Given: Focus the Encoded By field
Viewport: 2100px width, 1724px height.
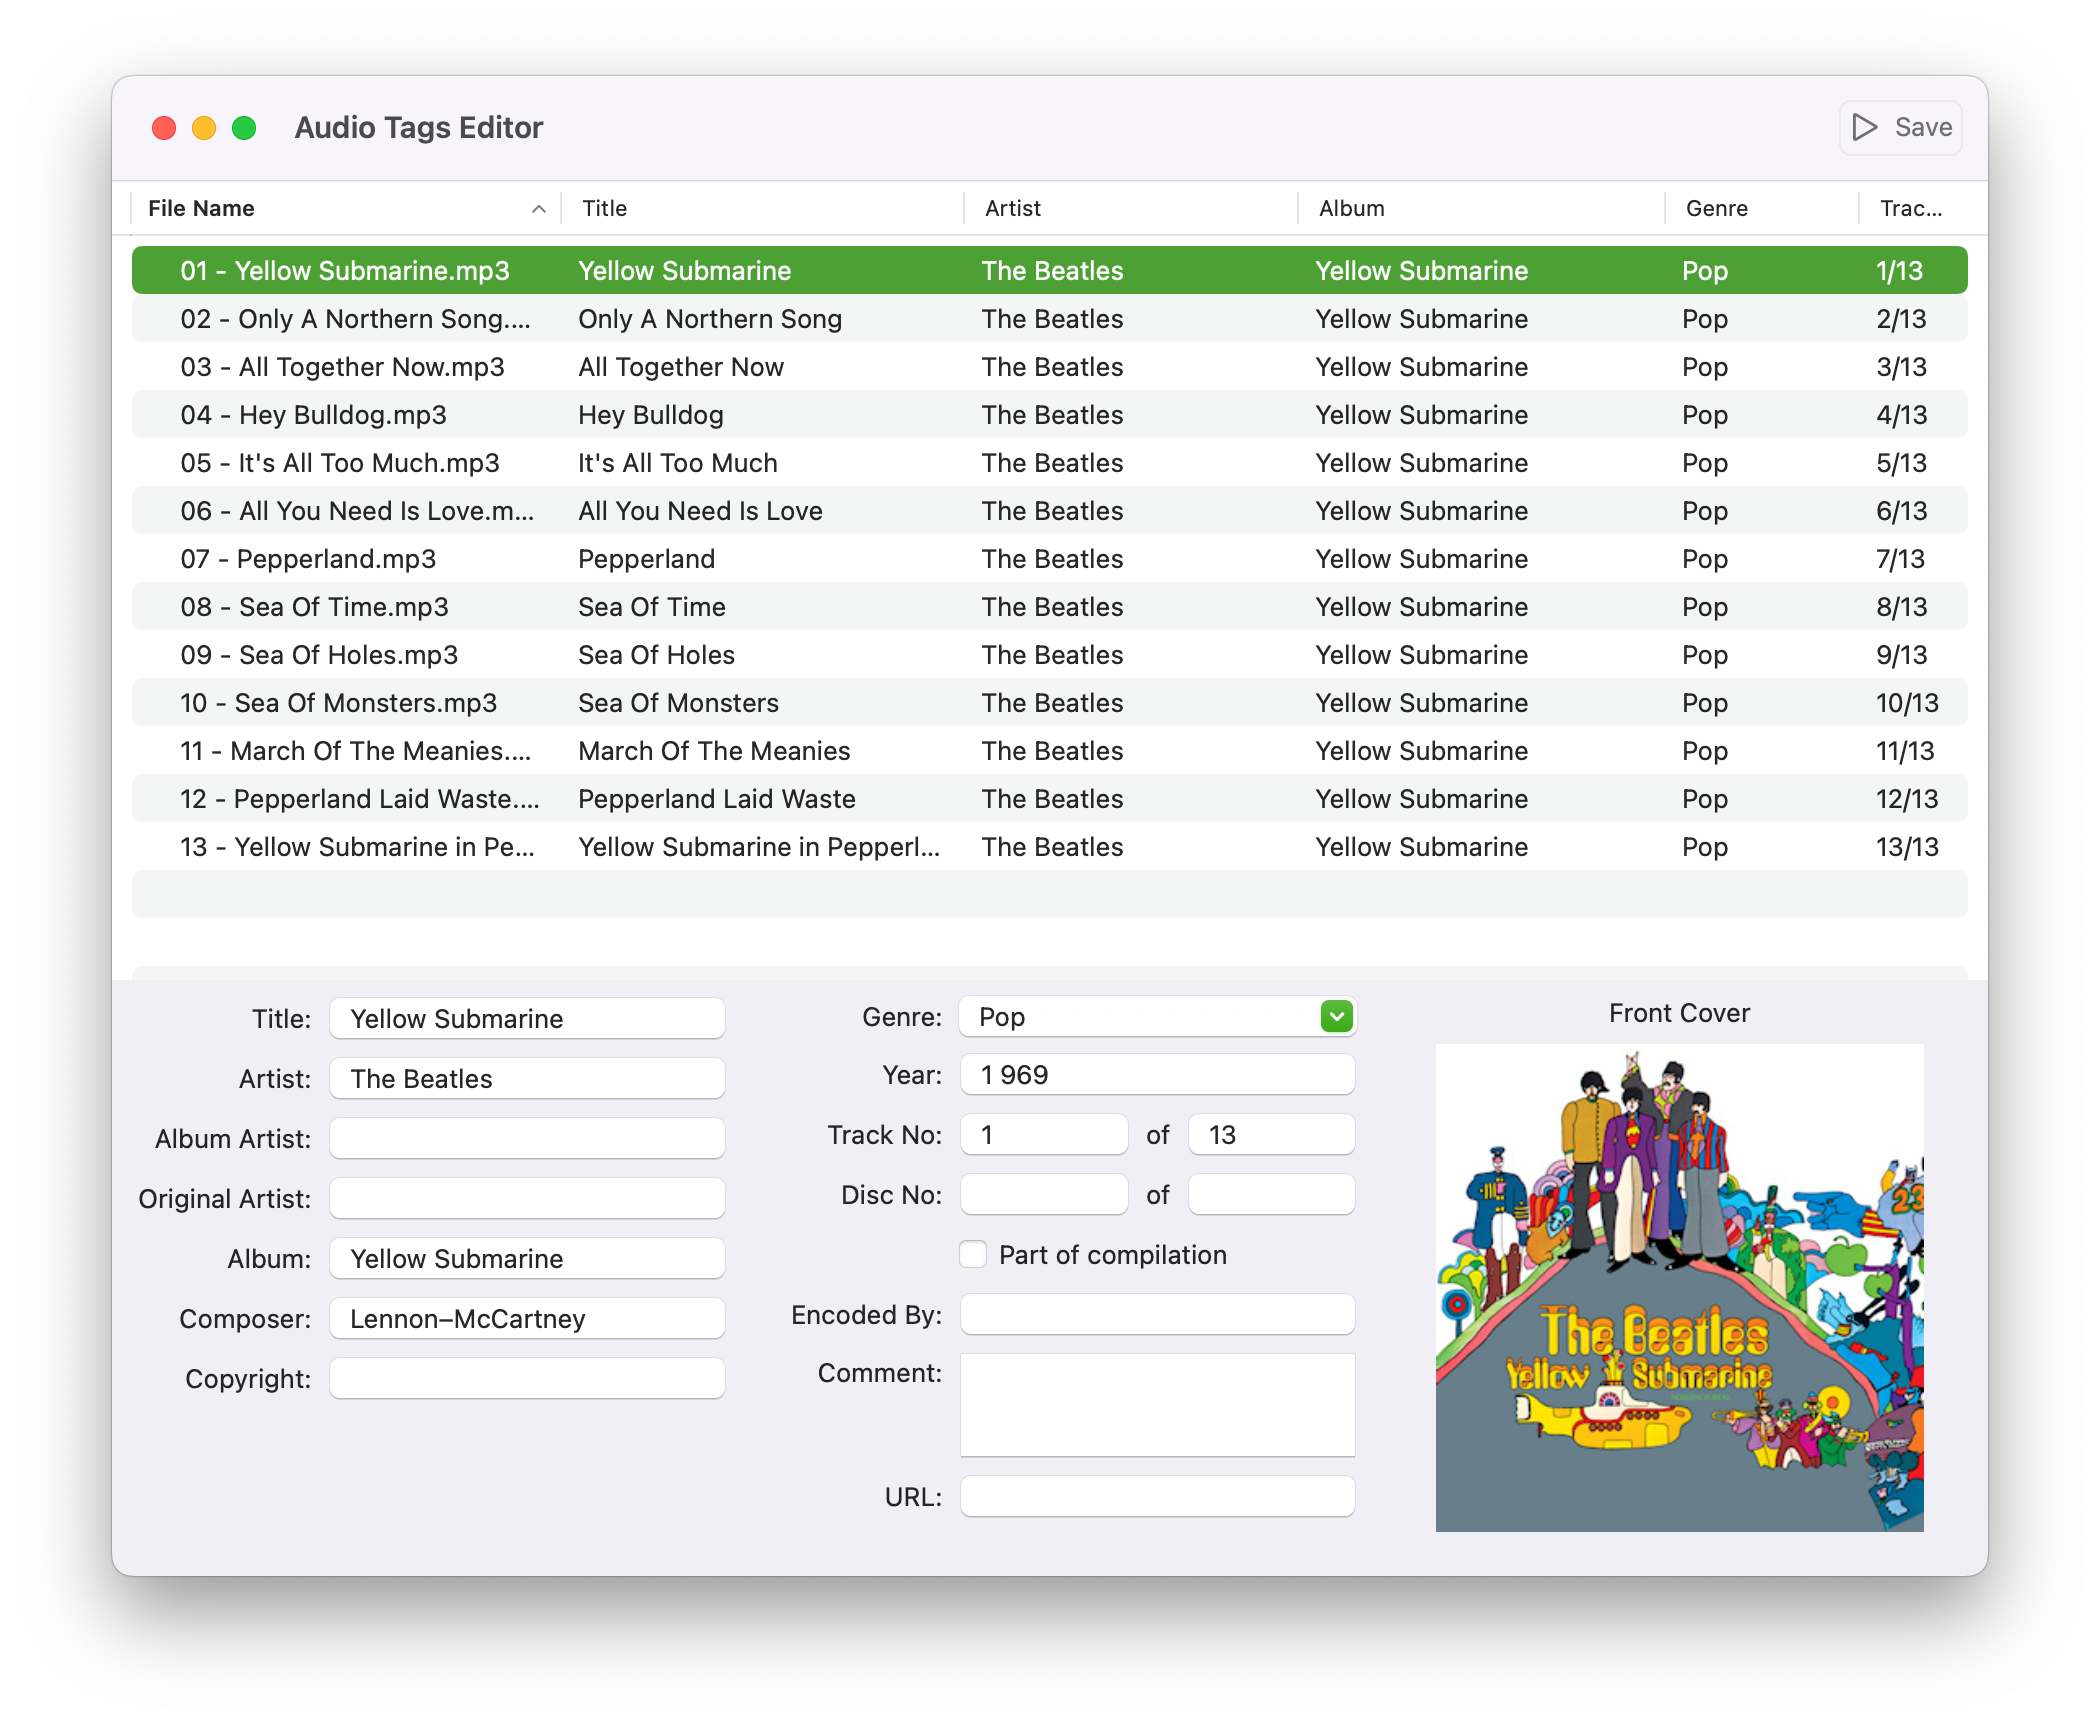Looking at the screenshot, I should 1157,1314.
